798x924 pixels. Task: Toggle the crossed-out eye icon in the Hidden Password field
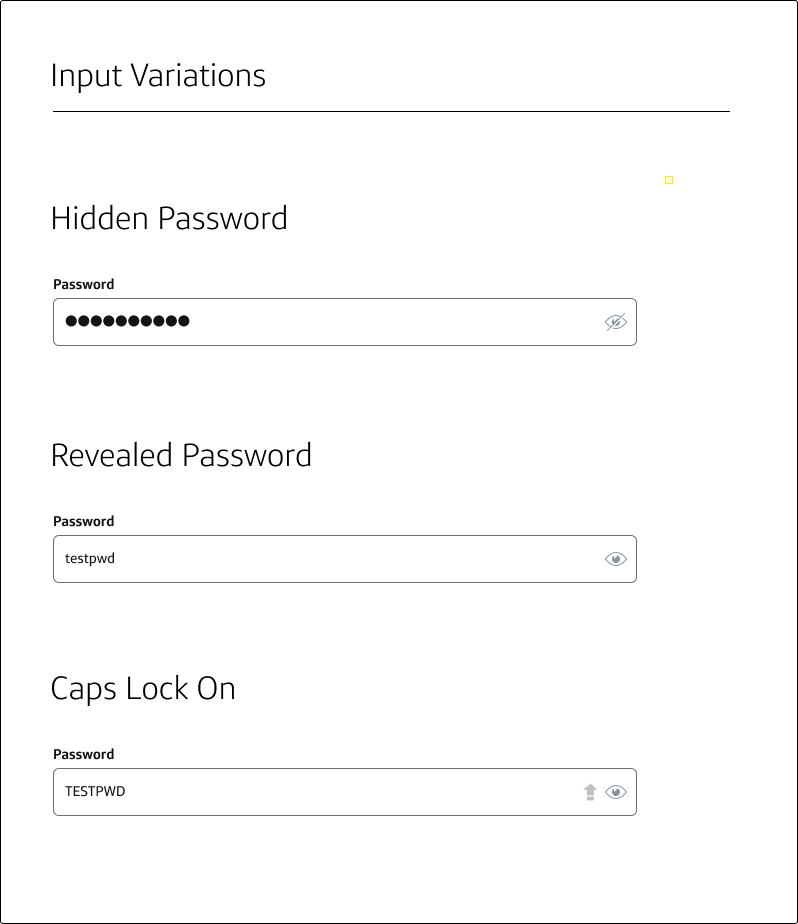pyautogui.click(x=615, y=322)
